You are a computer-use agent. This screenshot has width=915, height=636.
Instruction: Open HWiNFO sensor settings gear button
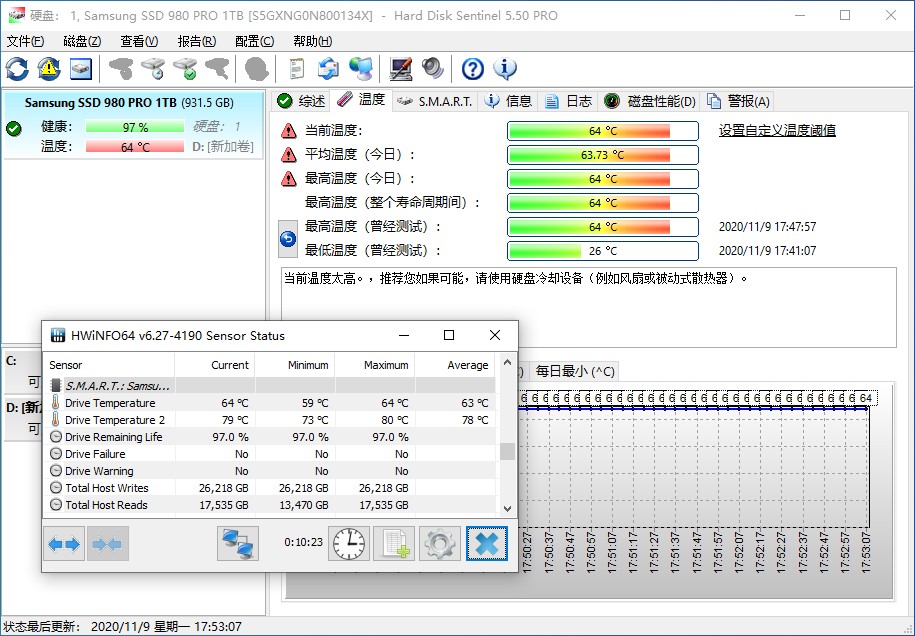440,544
